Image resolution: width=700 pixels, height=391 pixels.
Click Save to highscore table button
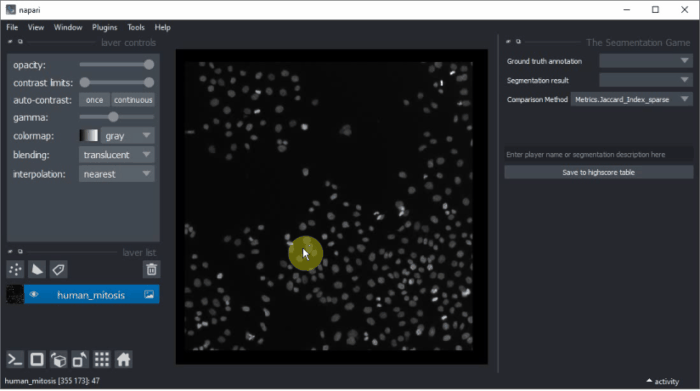point(599,172)
